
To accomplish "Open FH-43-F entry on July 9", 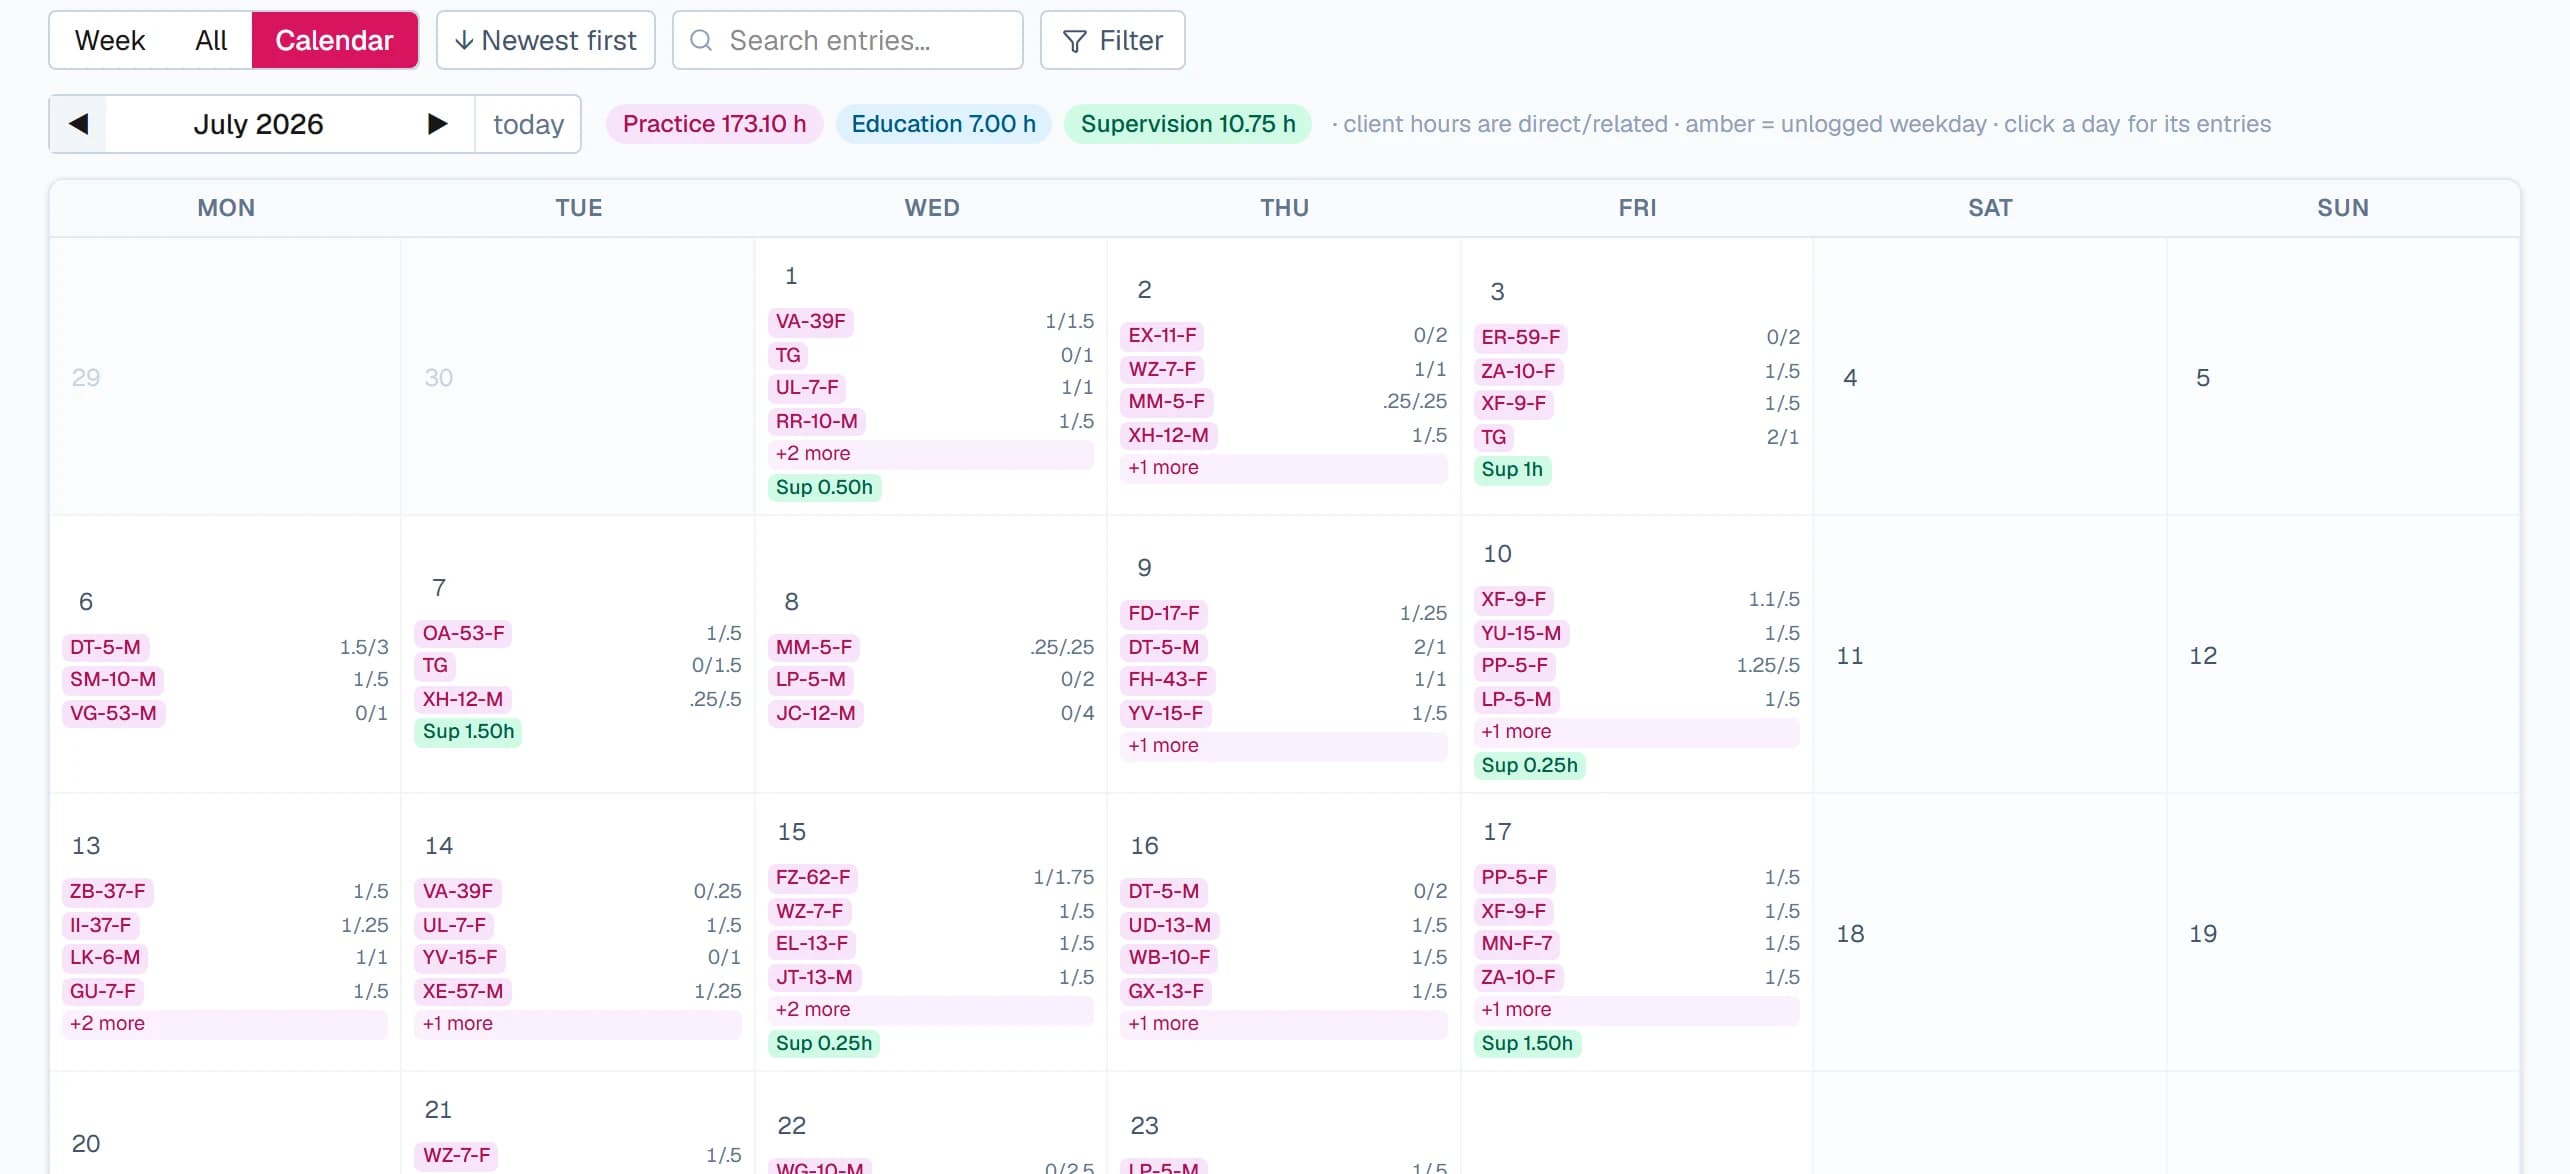I will point(1168,680).
